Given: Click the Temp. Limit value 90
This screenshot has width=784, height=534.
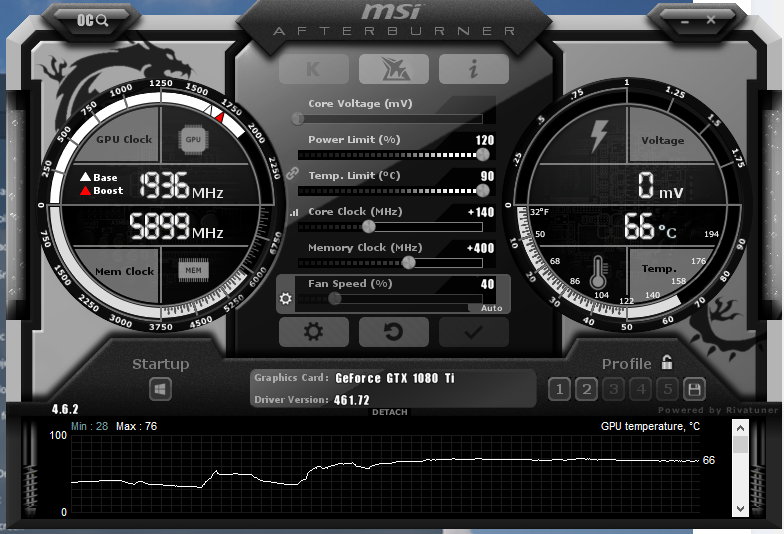Looking at the screenshot, I should point(488,176).
